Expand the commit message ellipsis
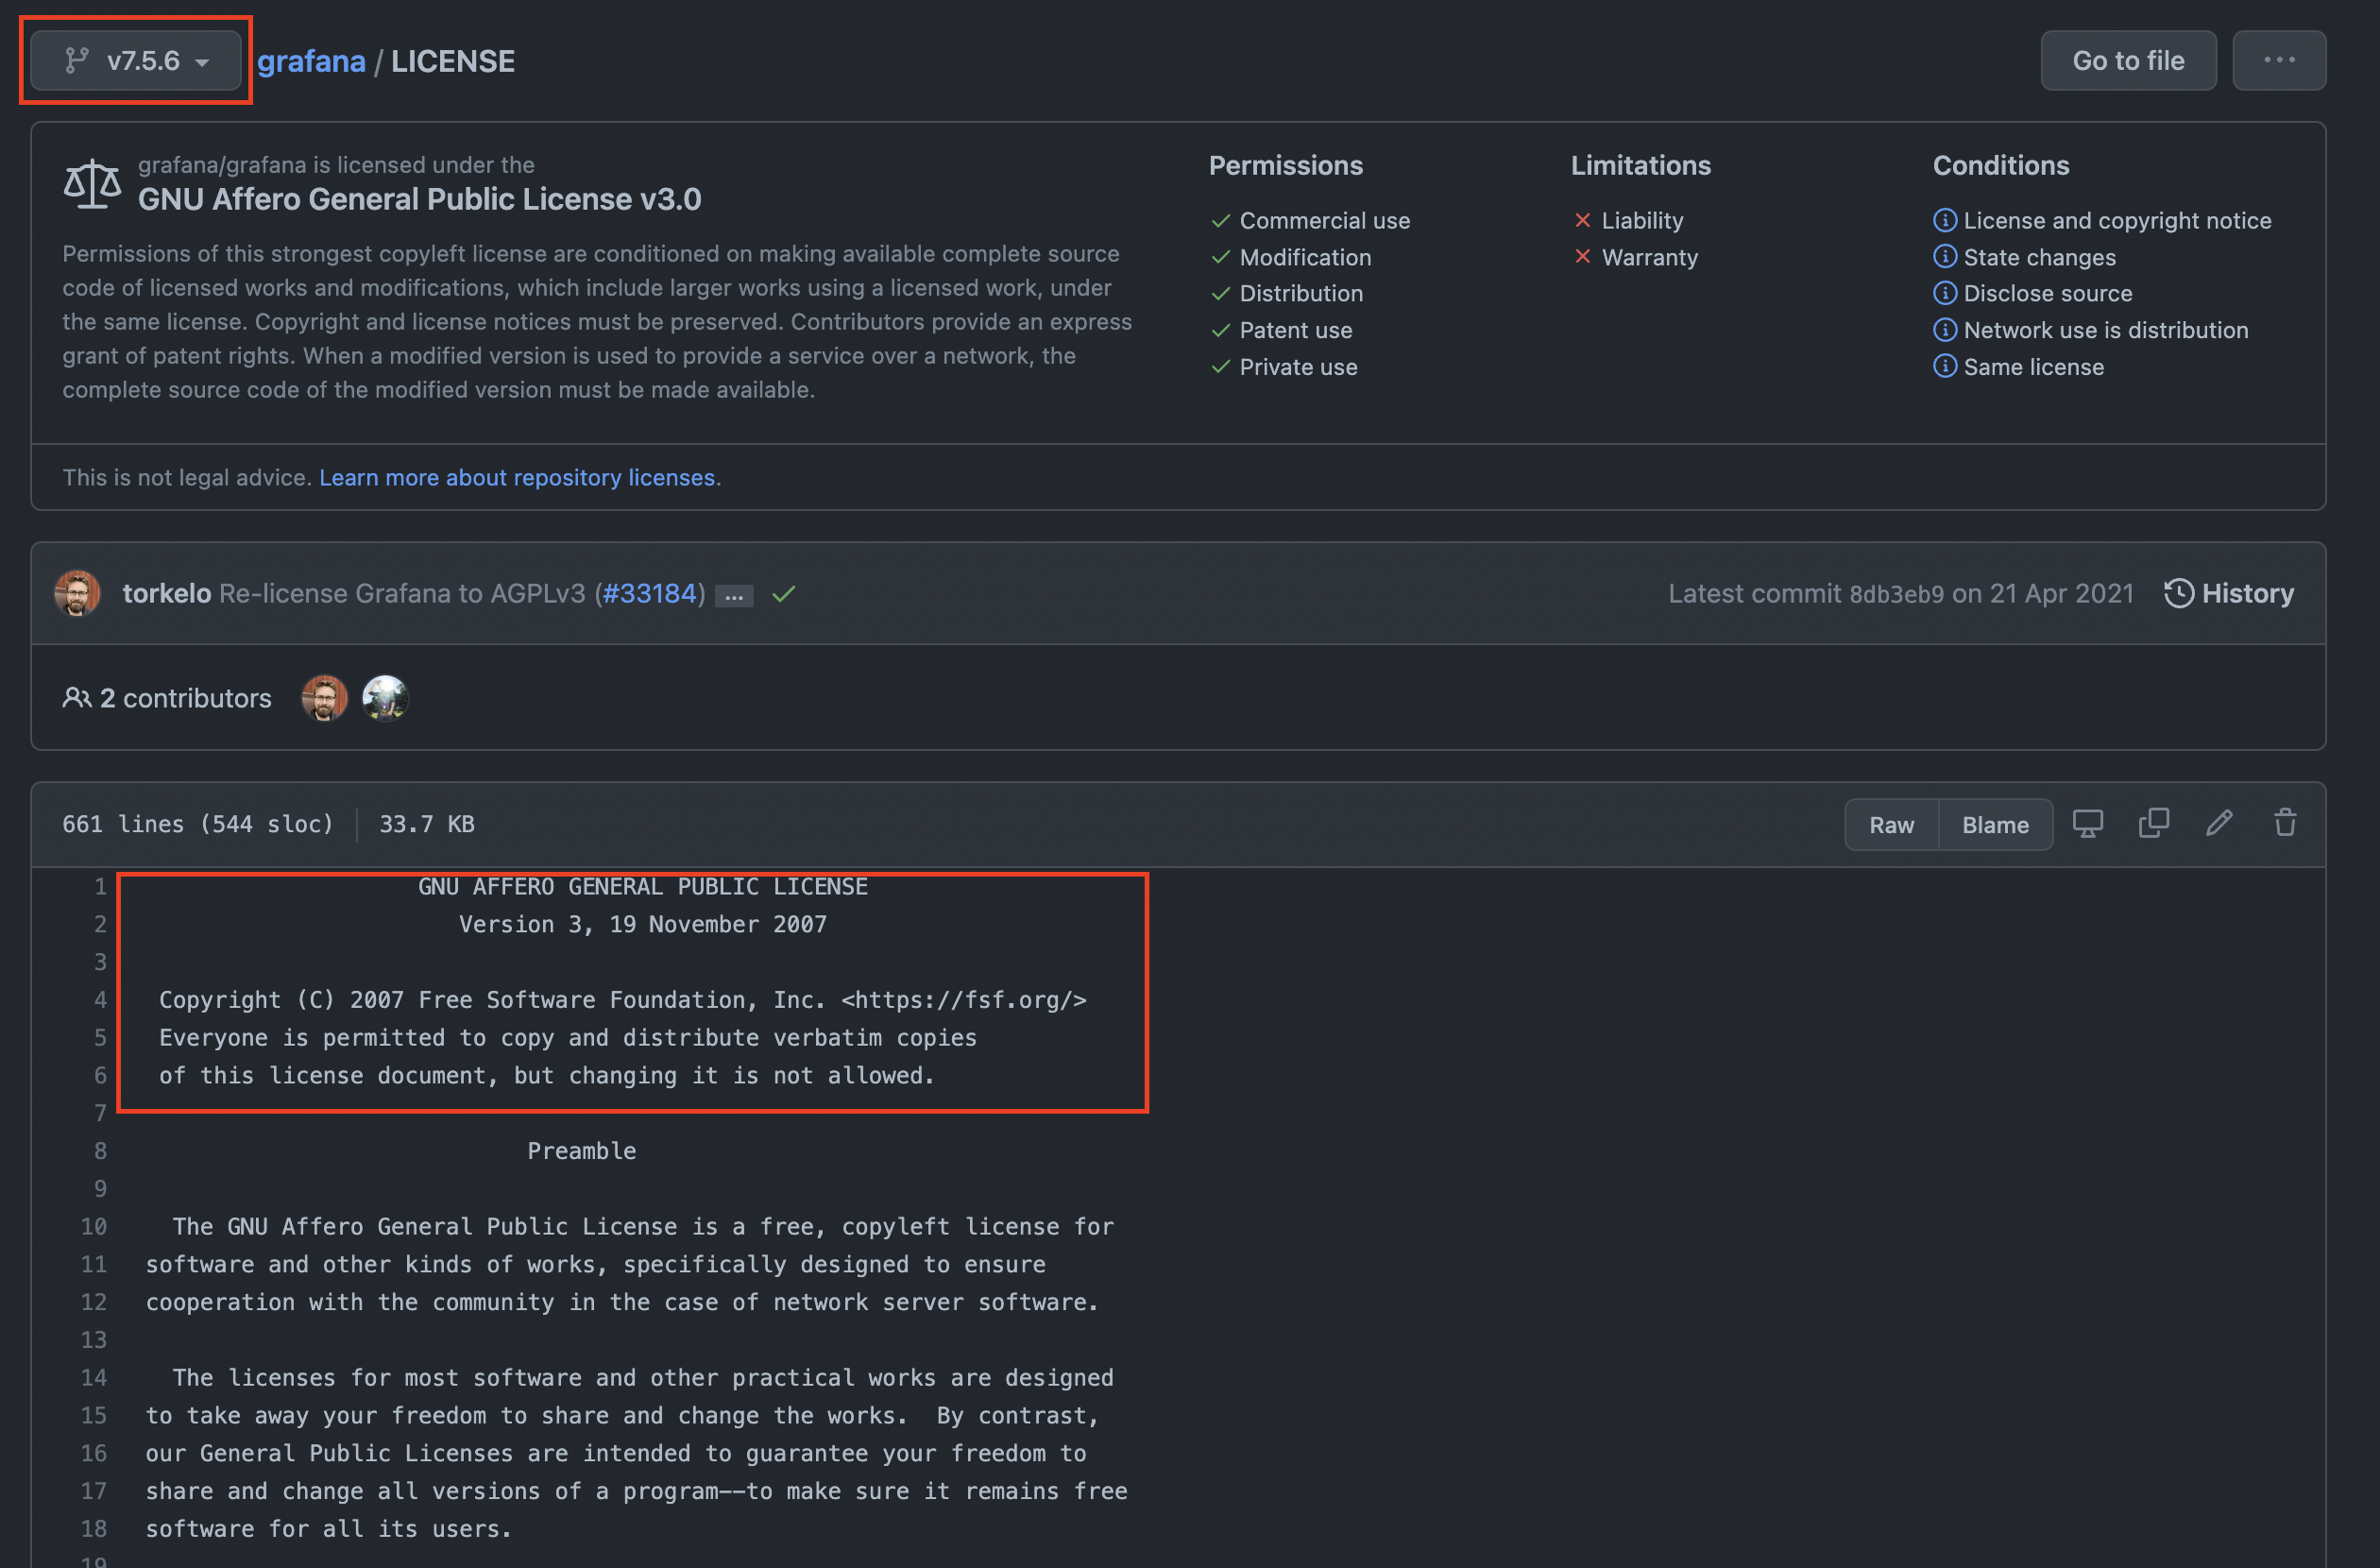This screenshot has width=2380, height=1568. point(734,595)
